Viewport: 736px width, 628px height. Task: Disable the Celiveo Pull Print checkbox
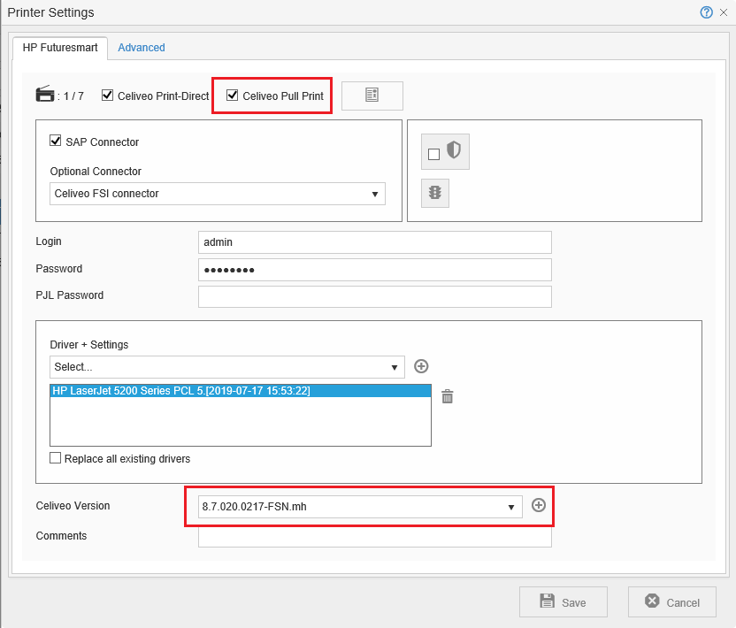tap(233, 96)
